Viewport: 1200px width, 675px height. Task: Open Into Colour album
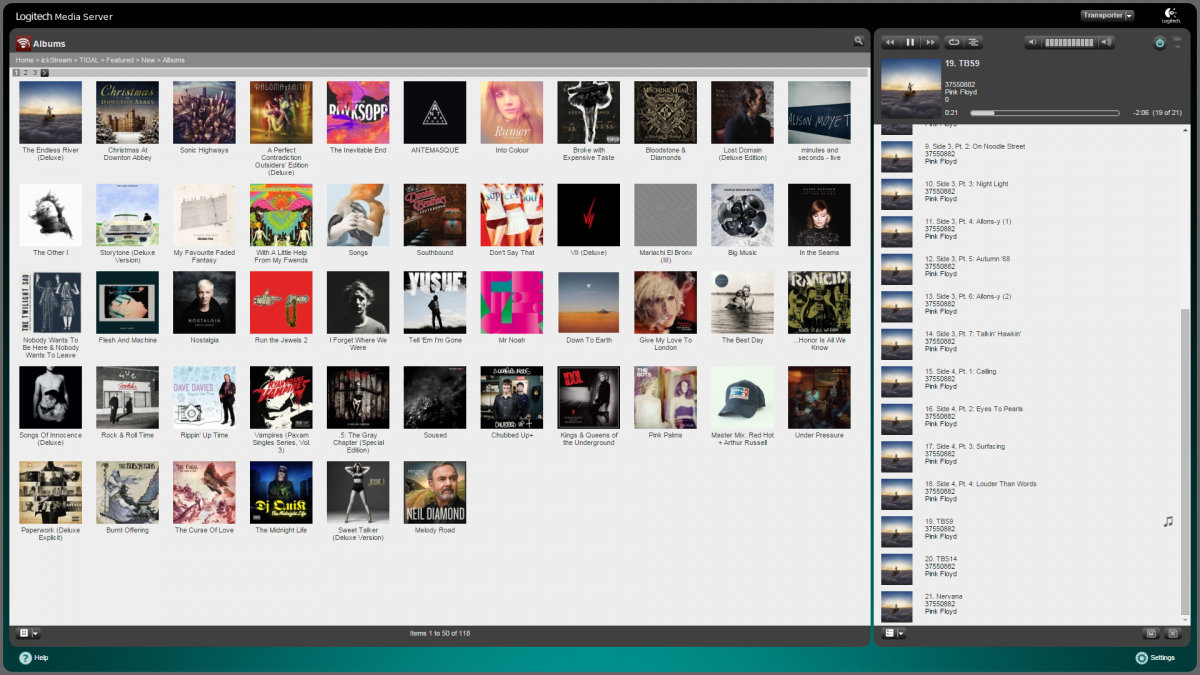(x=512, y=112)
